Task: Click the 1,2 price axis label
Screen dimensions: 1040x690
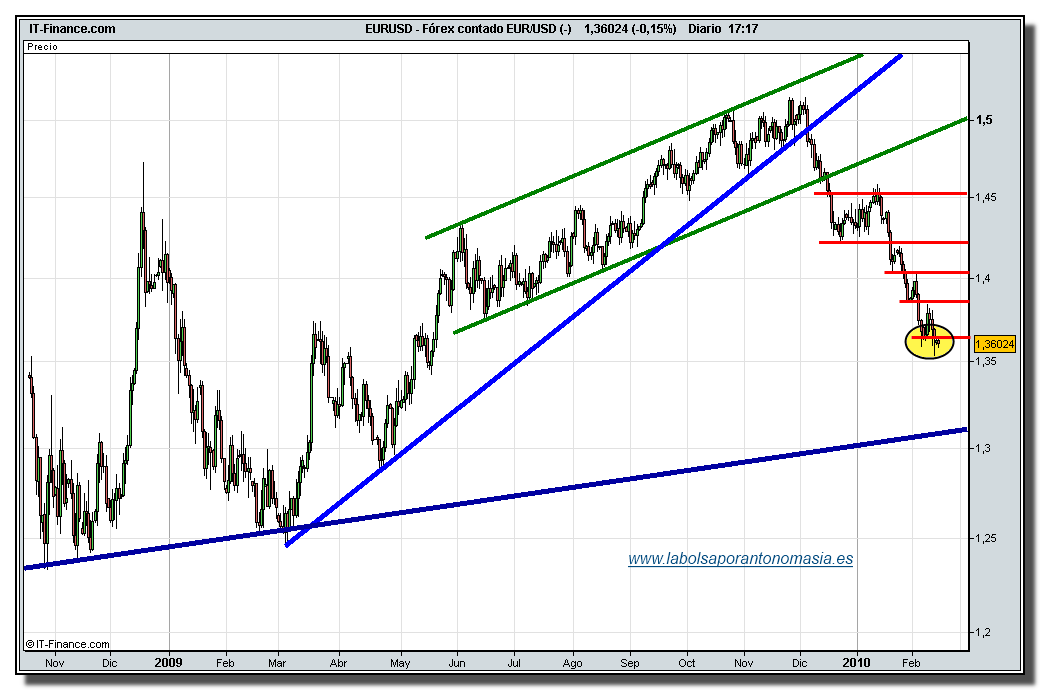Action: 982,632
